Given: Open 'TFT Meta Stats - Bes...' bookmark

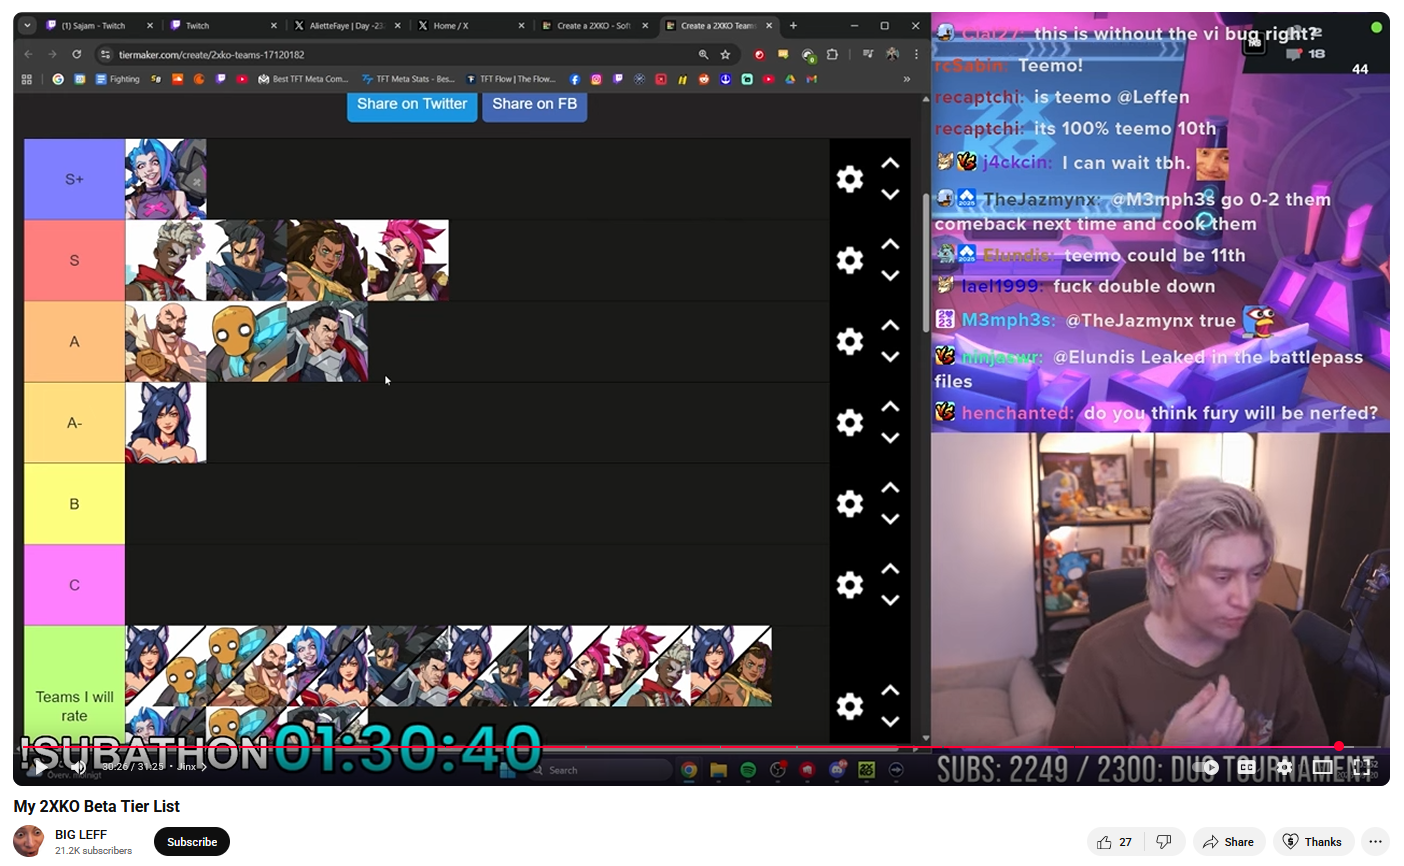Looking at the screenshot, I should coord(408,79).
